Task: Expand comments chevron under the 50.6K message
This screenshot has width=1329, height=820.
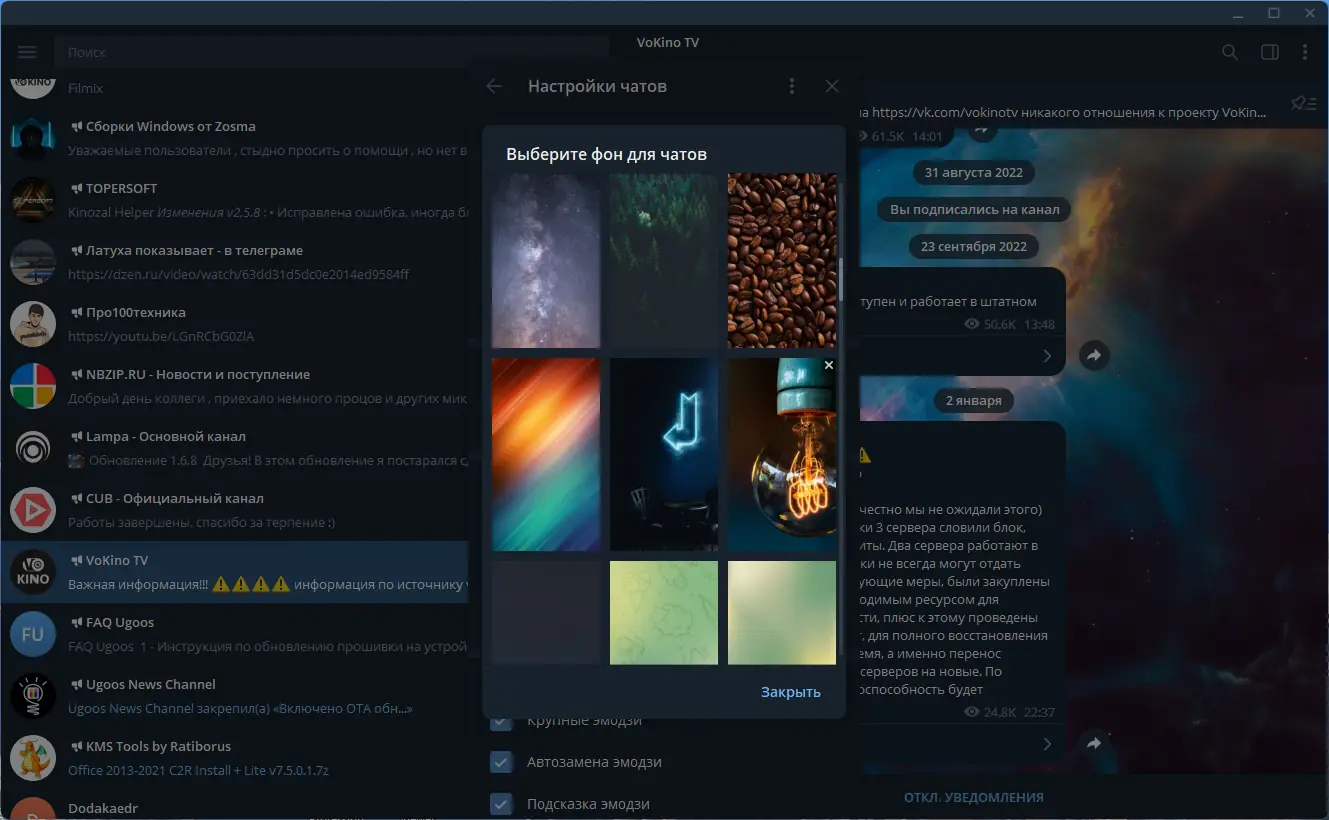Action: (1047, 356)
